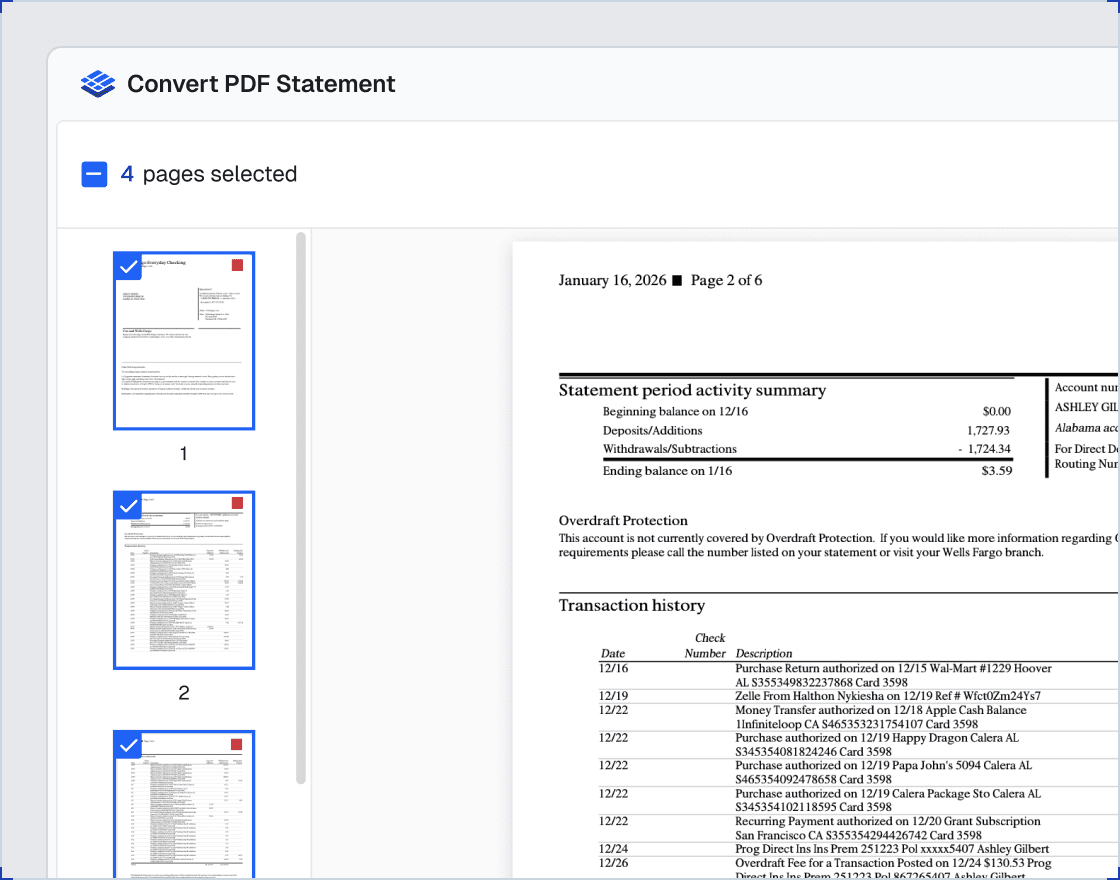Screen dimensions: 1120x880
Task: Uncheck page 2 thumbnail checkbox
Action: 128,506
